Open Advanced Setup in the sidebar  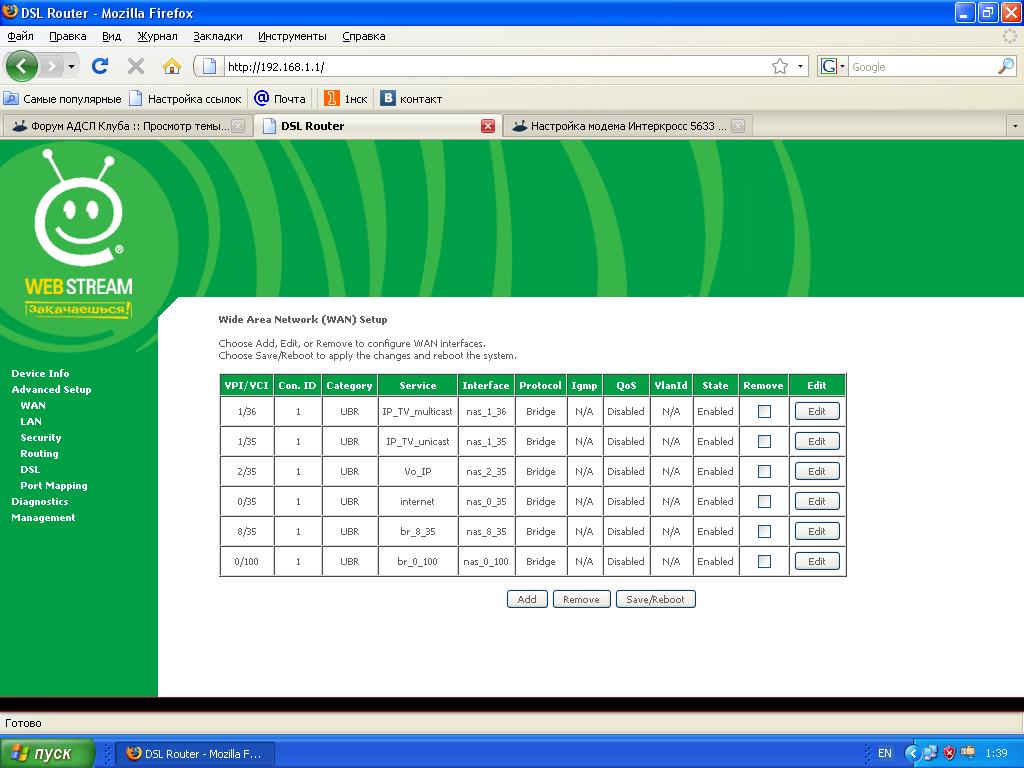[x=51, y=389]
